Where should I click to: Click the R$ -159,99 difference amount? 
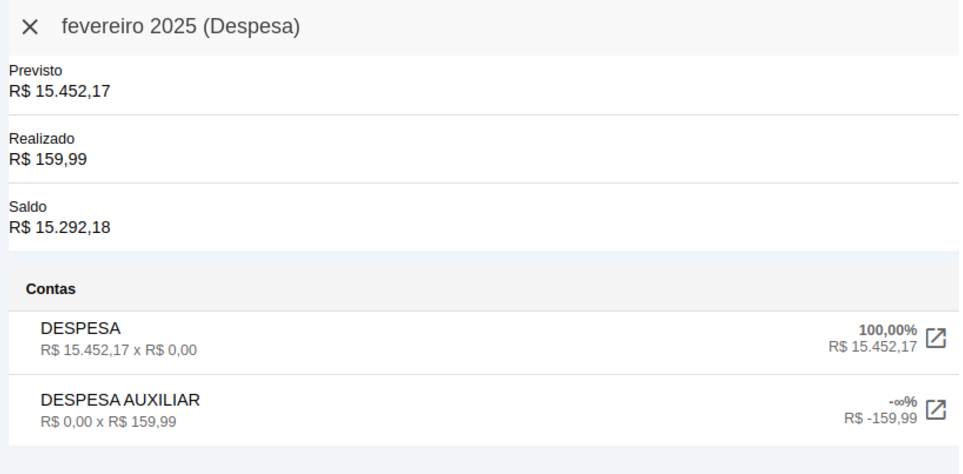tap(880, 419)
